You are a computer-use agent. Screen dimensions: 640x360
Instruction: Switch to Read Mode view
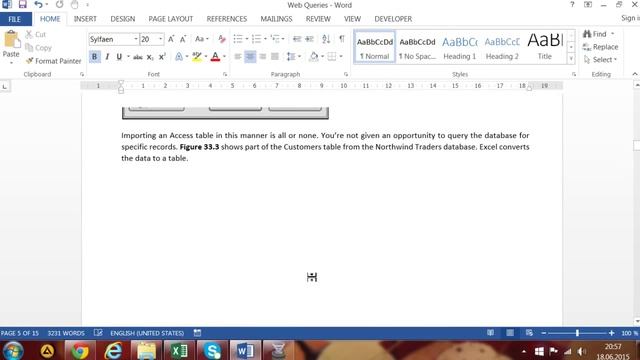[x=491, y=333]
